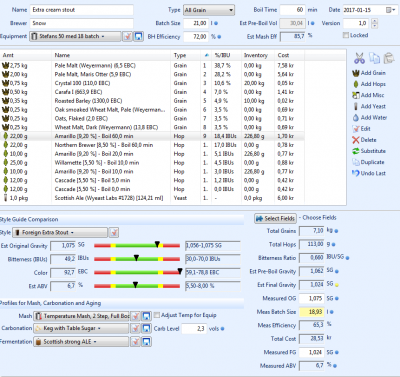
Task: Click Est Original Gravity range slider
Action: coord(137,246)
